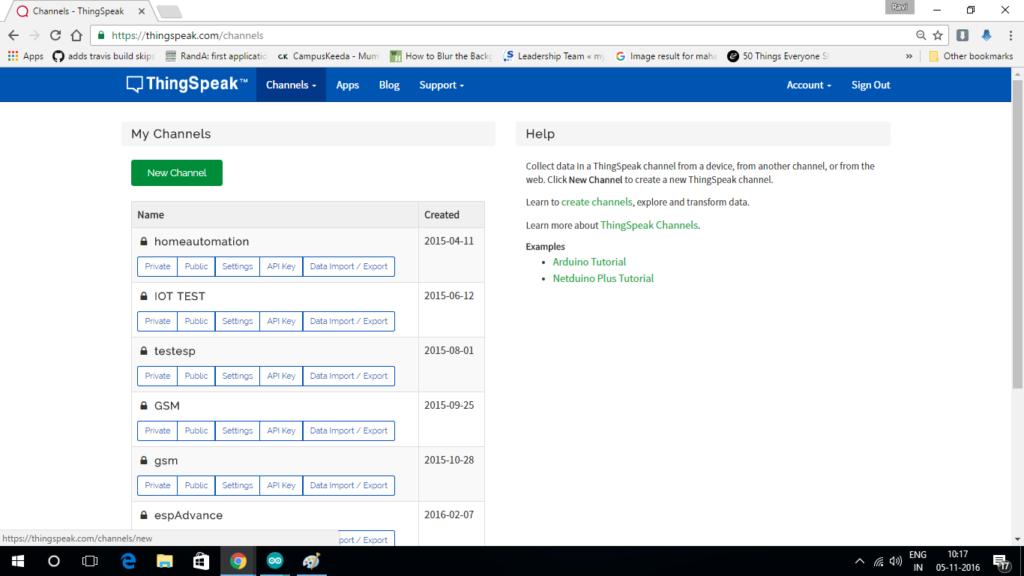Open API Key for gsm channel 2015-10-28
The image size is (1024, 576).
pyautogui.click(x=281, y=486)
